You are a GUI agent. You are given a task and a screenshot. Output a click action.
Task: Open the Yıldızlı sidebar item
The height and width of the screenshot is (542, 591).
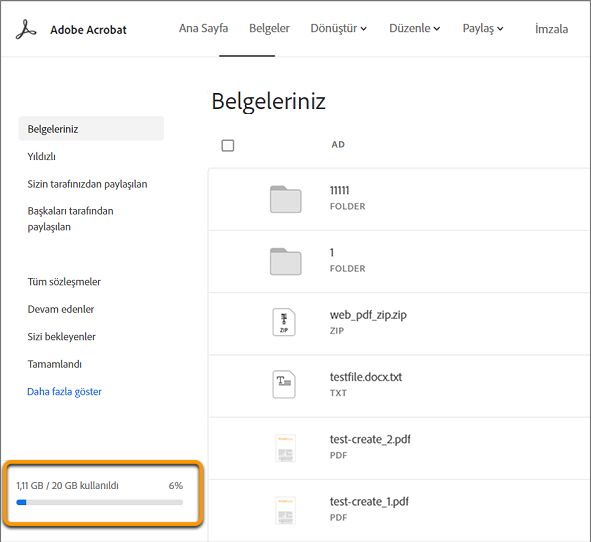41,156
